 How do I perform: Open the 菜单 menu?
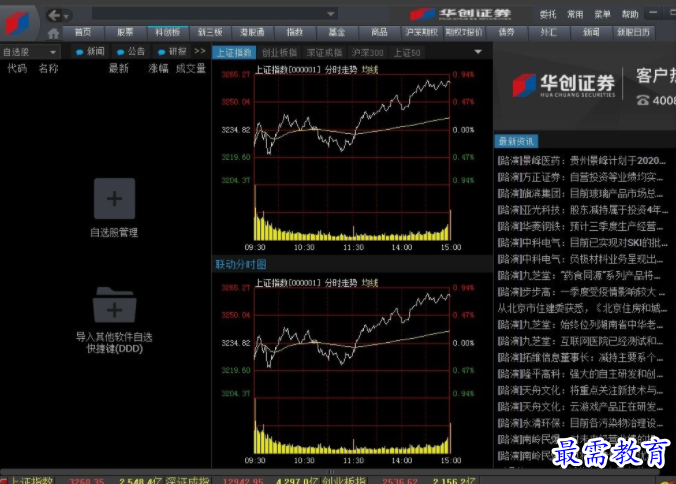602,15
